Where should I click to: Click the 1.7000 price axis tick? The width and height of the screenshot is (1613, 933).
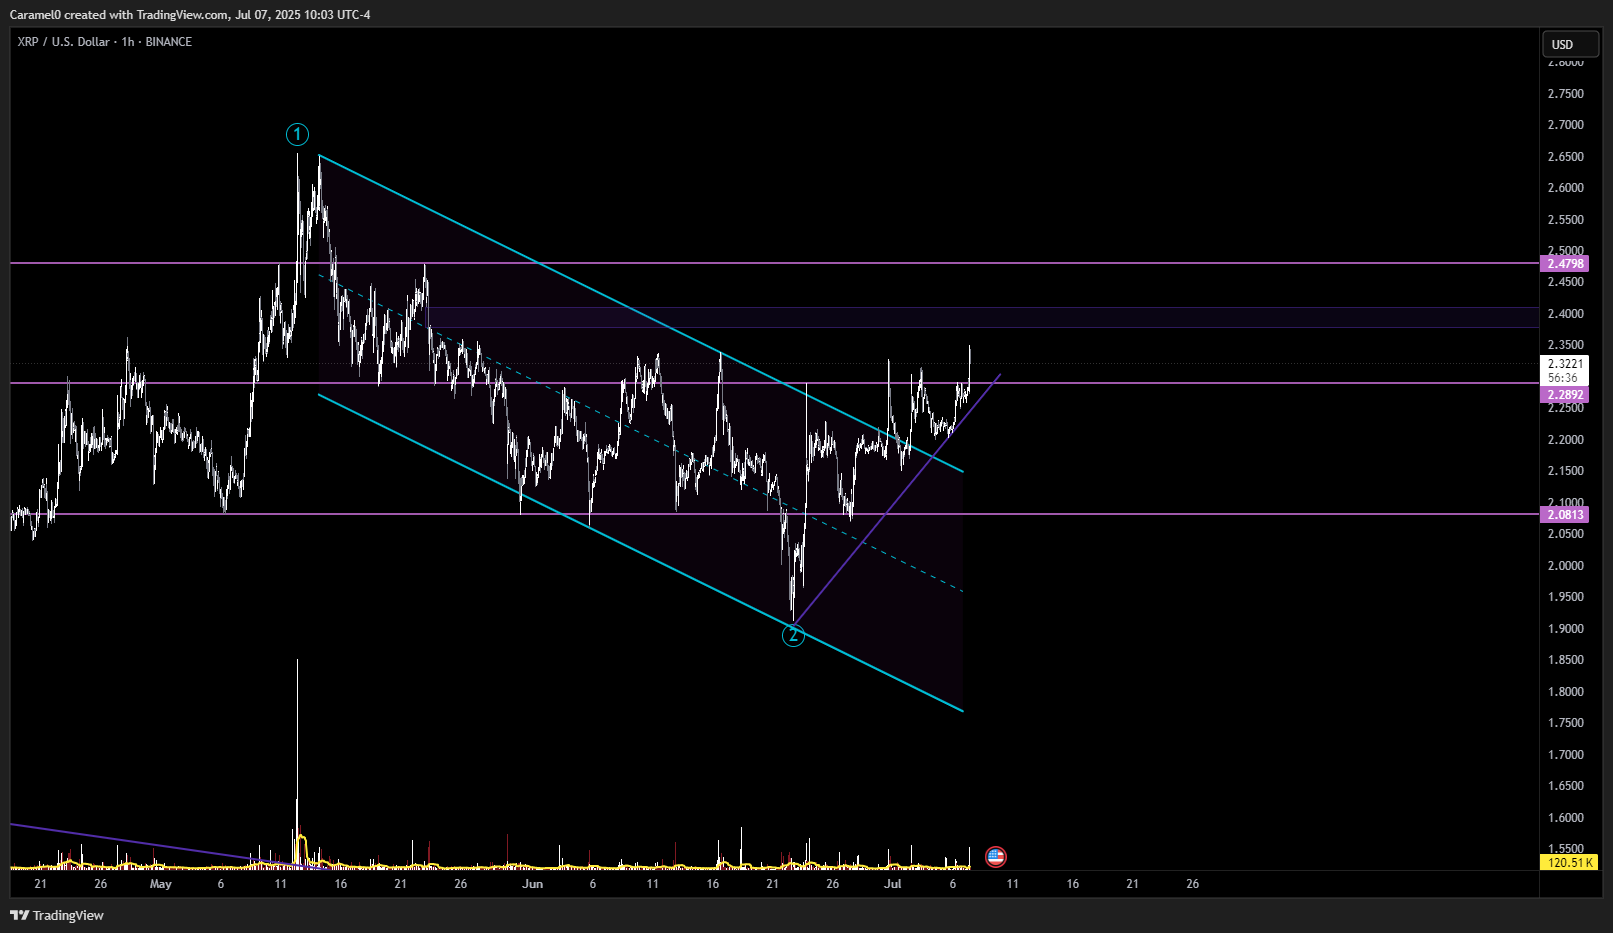pyautogui.click(x=1566, y=755)
